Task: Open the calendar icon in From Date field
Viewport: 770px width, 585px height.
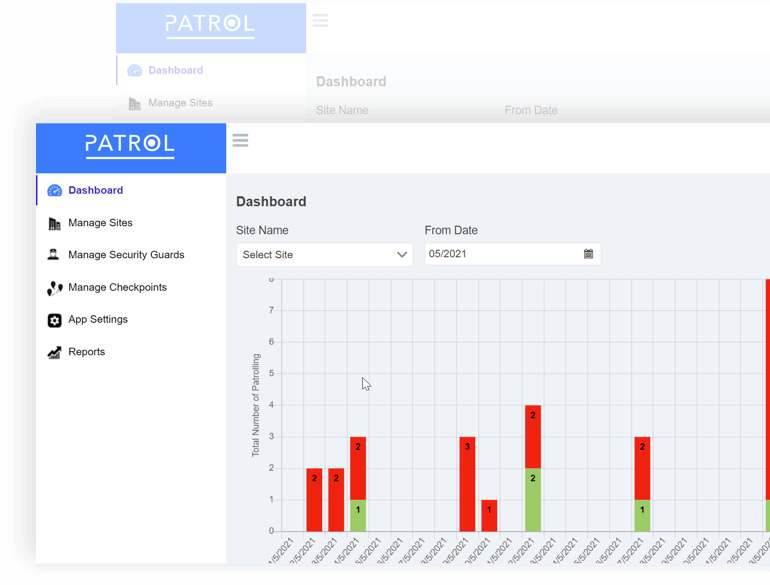Action: pos(588,254)
